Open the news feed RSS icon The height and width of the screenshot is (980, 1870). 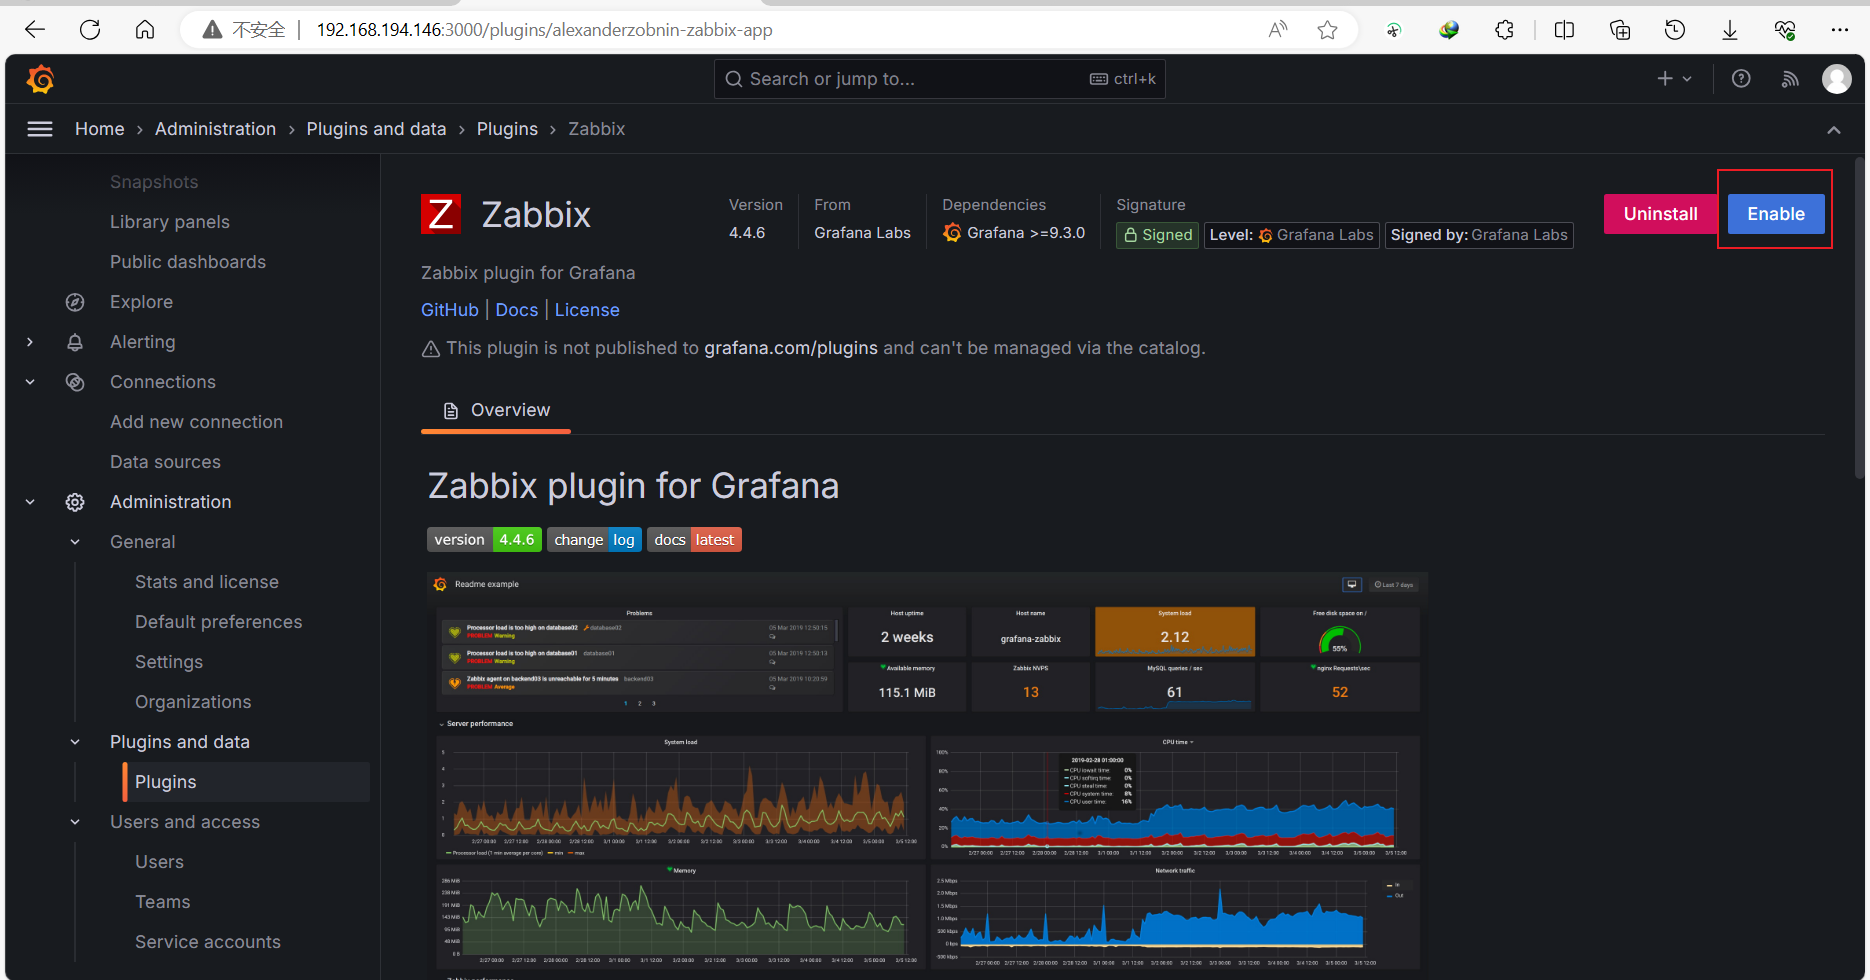[x=1790, y=79]
